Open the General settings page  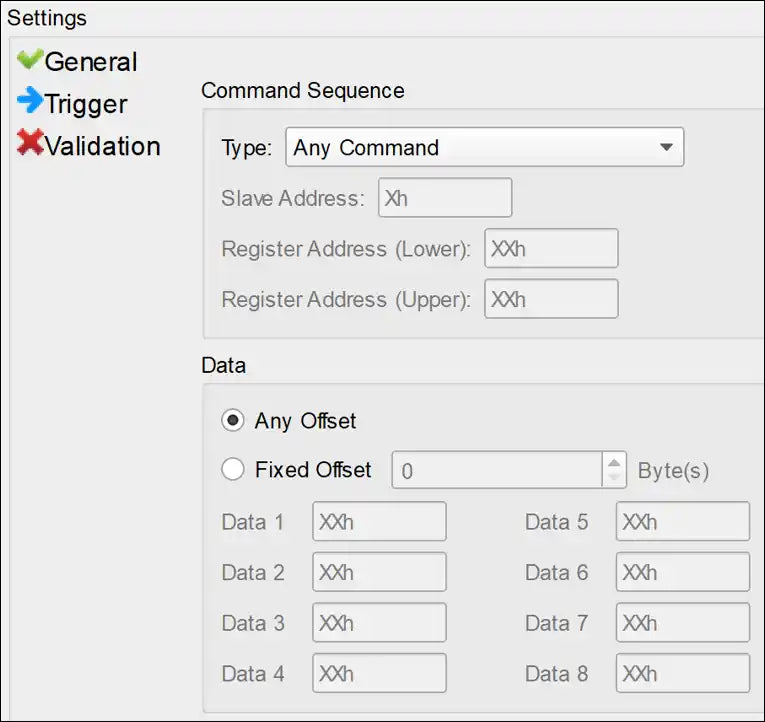tap(91, 62)
